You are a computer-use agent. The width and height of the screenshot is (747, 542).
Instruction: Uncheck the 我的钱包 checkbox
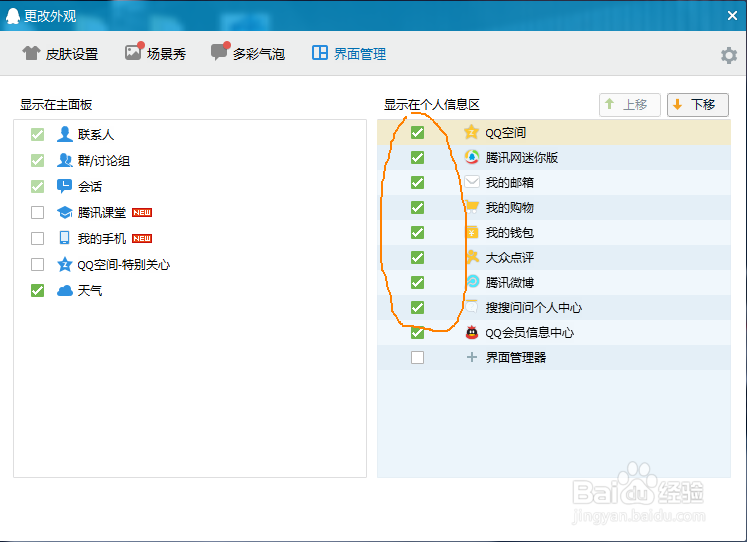click(x=417, y=232)
